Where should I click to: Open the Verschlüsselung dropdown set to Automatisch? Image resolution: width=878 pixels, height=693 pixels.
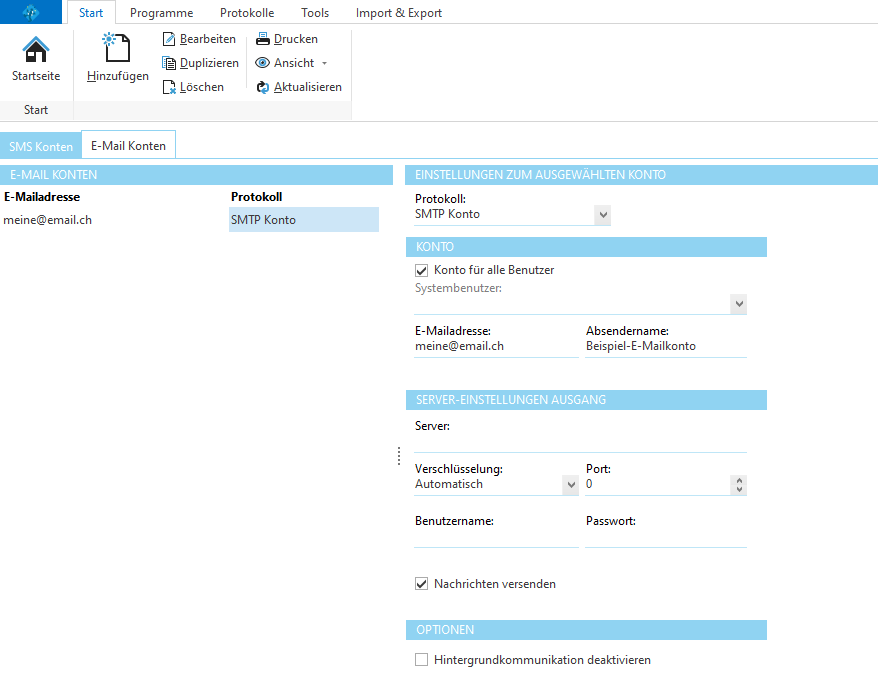[x=570, y=484]
